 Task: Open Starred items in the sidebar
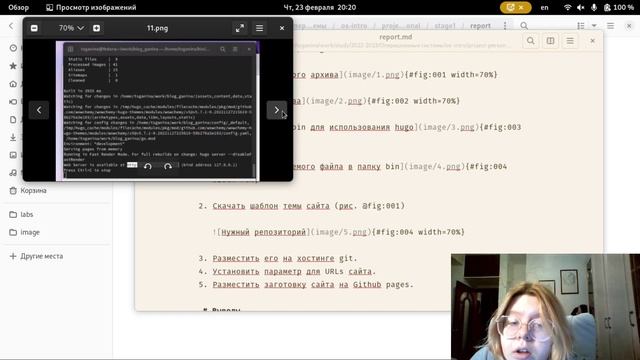13,66
